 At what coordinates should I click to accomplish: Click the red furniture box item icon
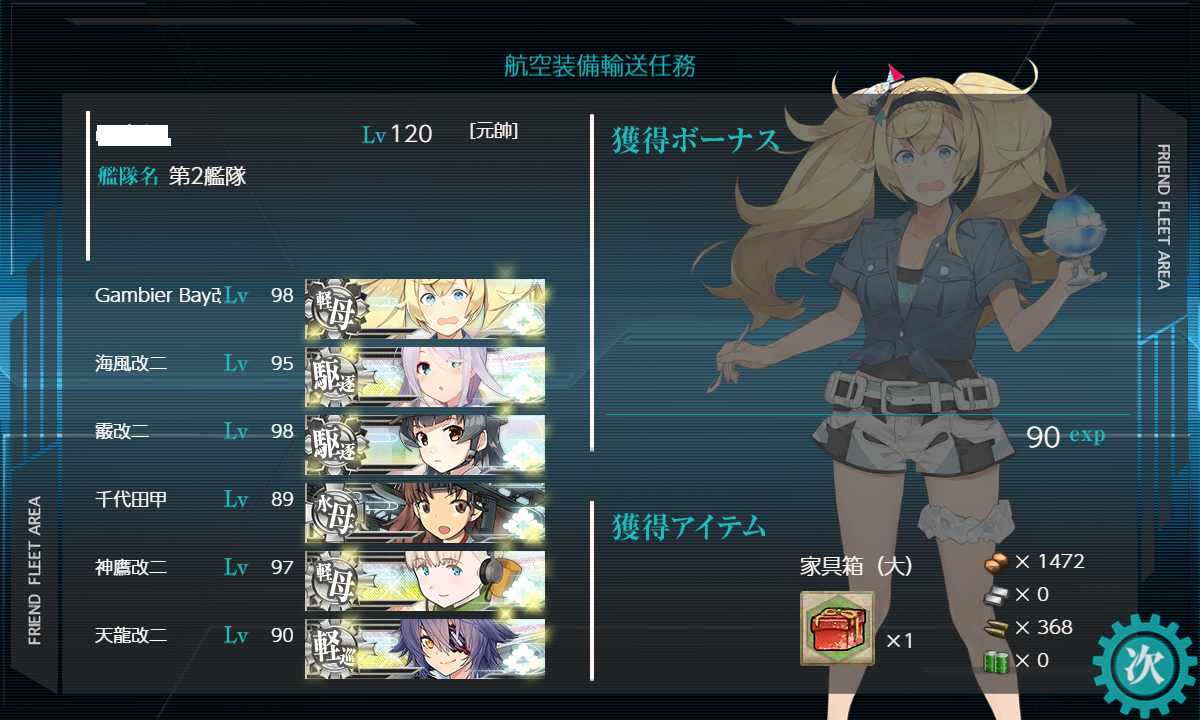click(837, 628)
